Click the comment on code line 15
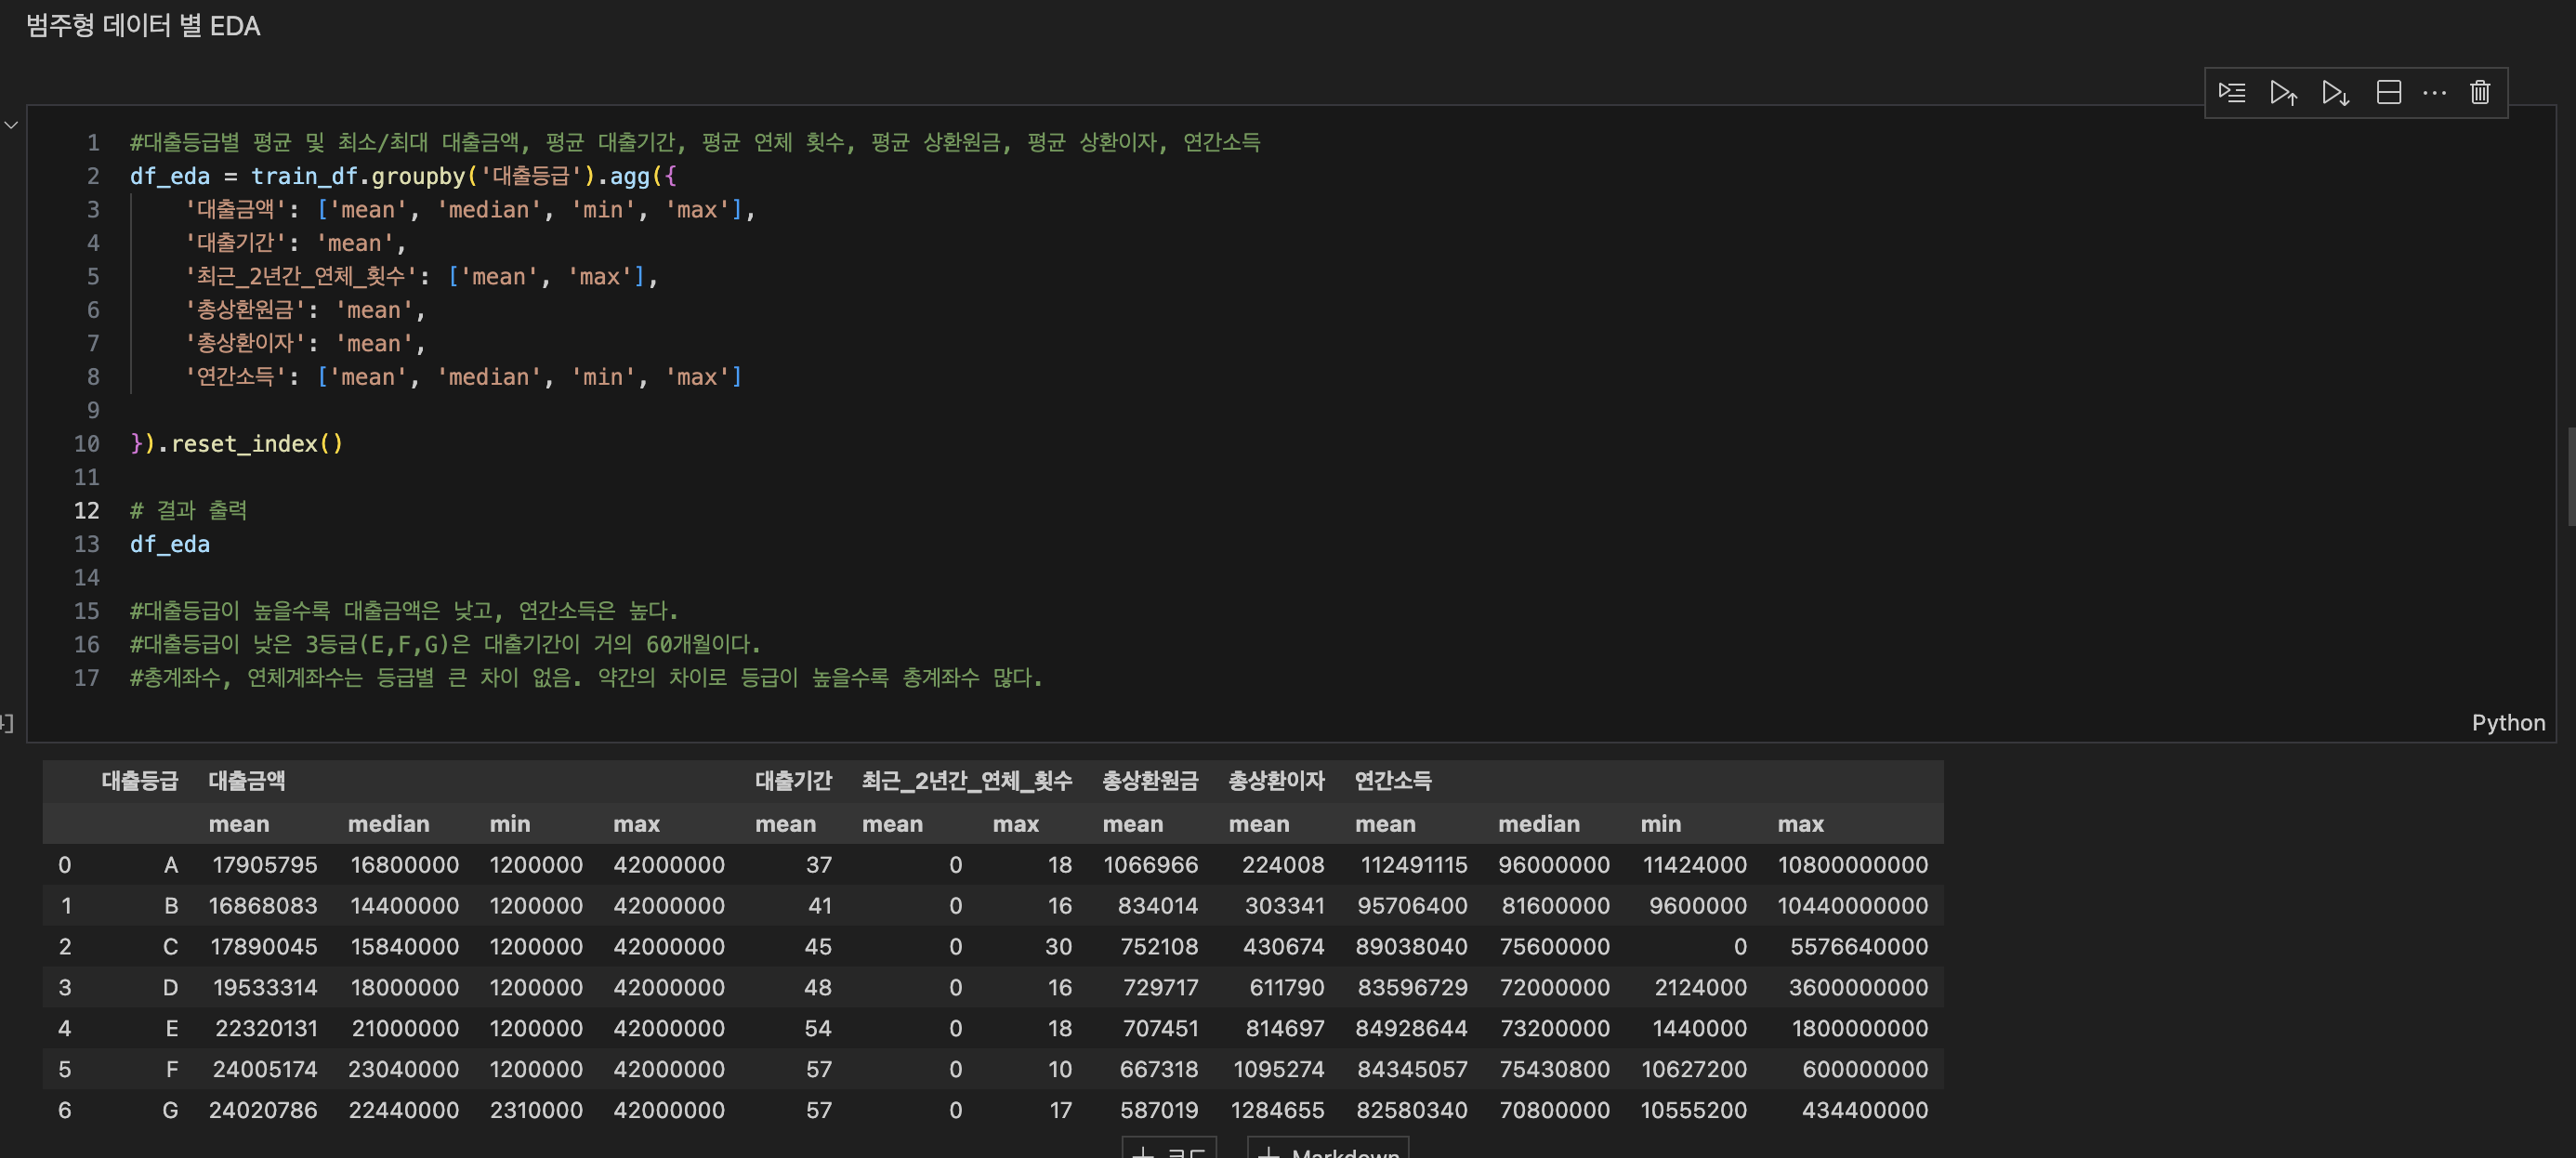2576x1158 pixels. coord(404,610)
